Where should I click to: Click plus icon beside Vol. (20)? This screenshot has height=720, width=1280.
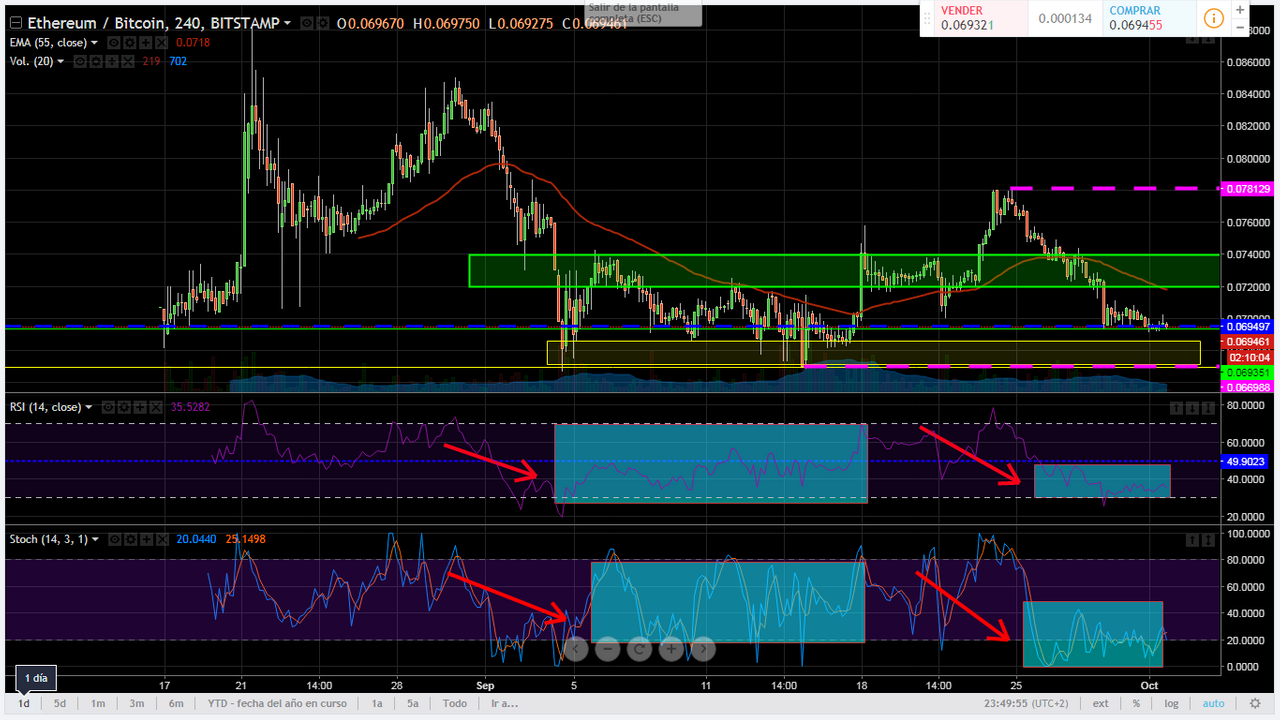[112, 61]
